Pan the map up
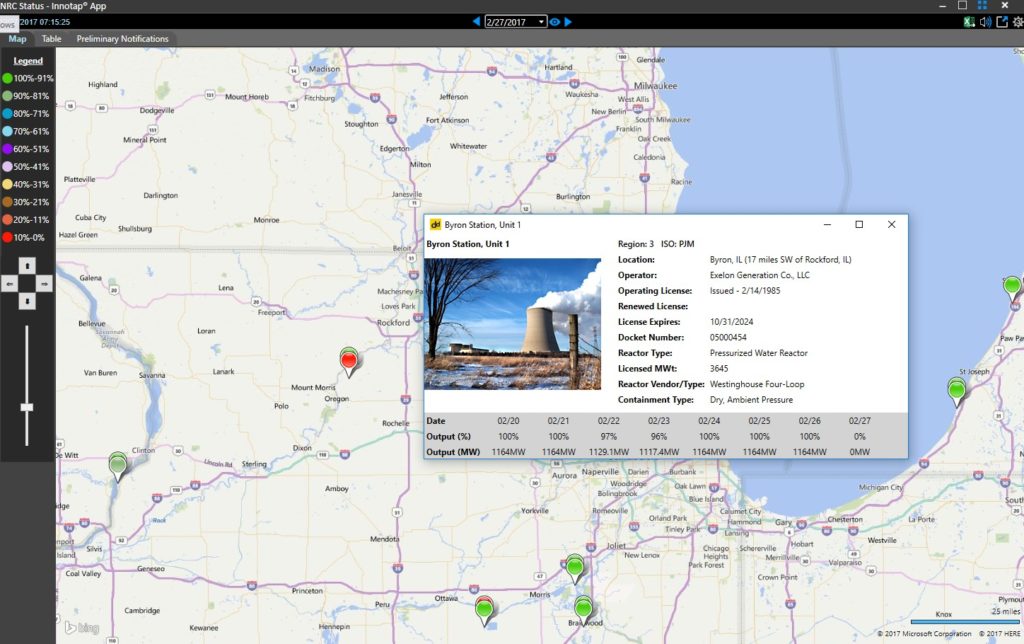 tap(27, 266)
